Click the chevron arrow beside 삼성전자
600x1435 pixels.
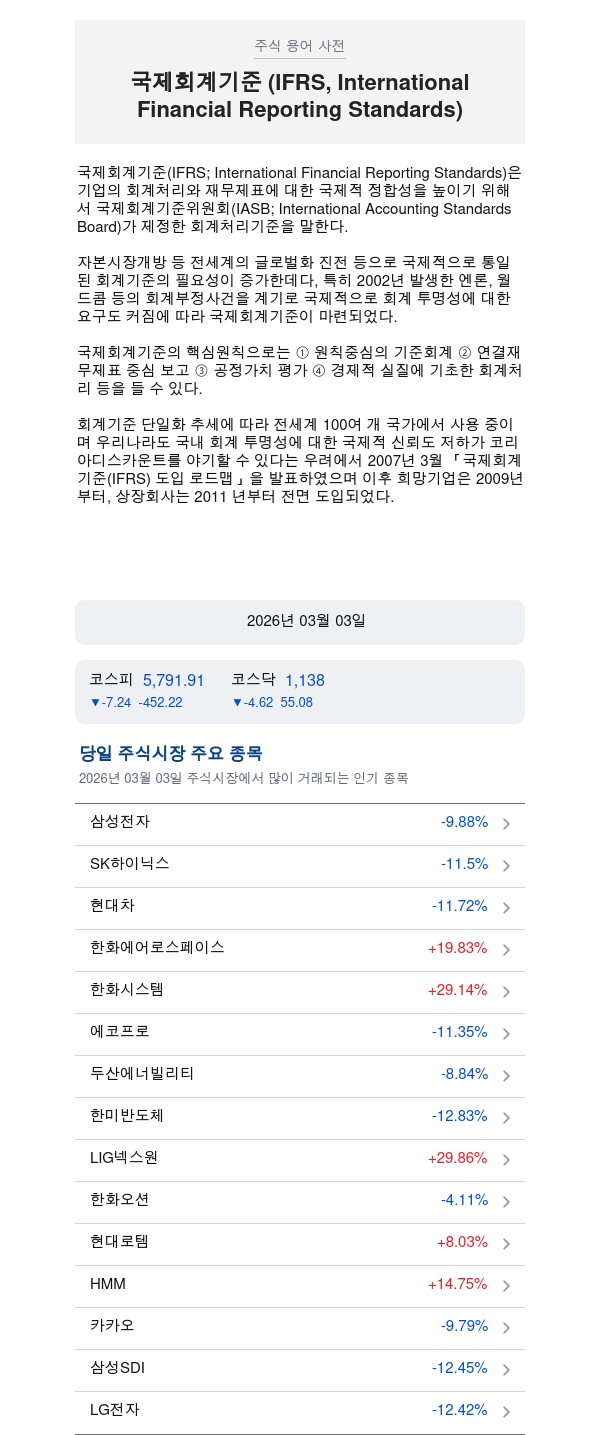(x=506, y=824)
